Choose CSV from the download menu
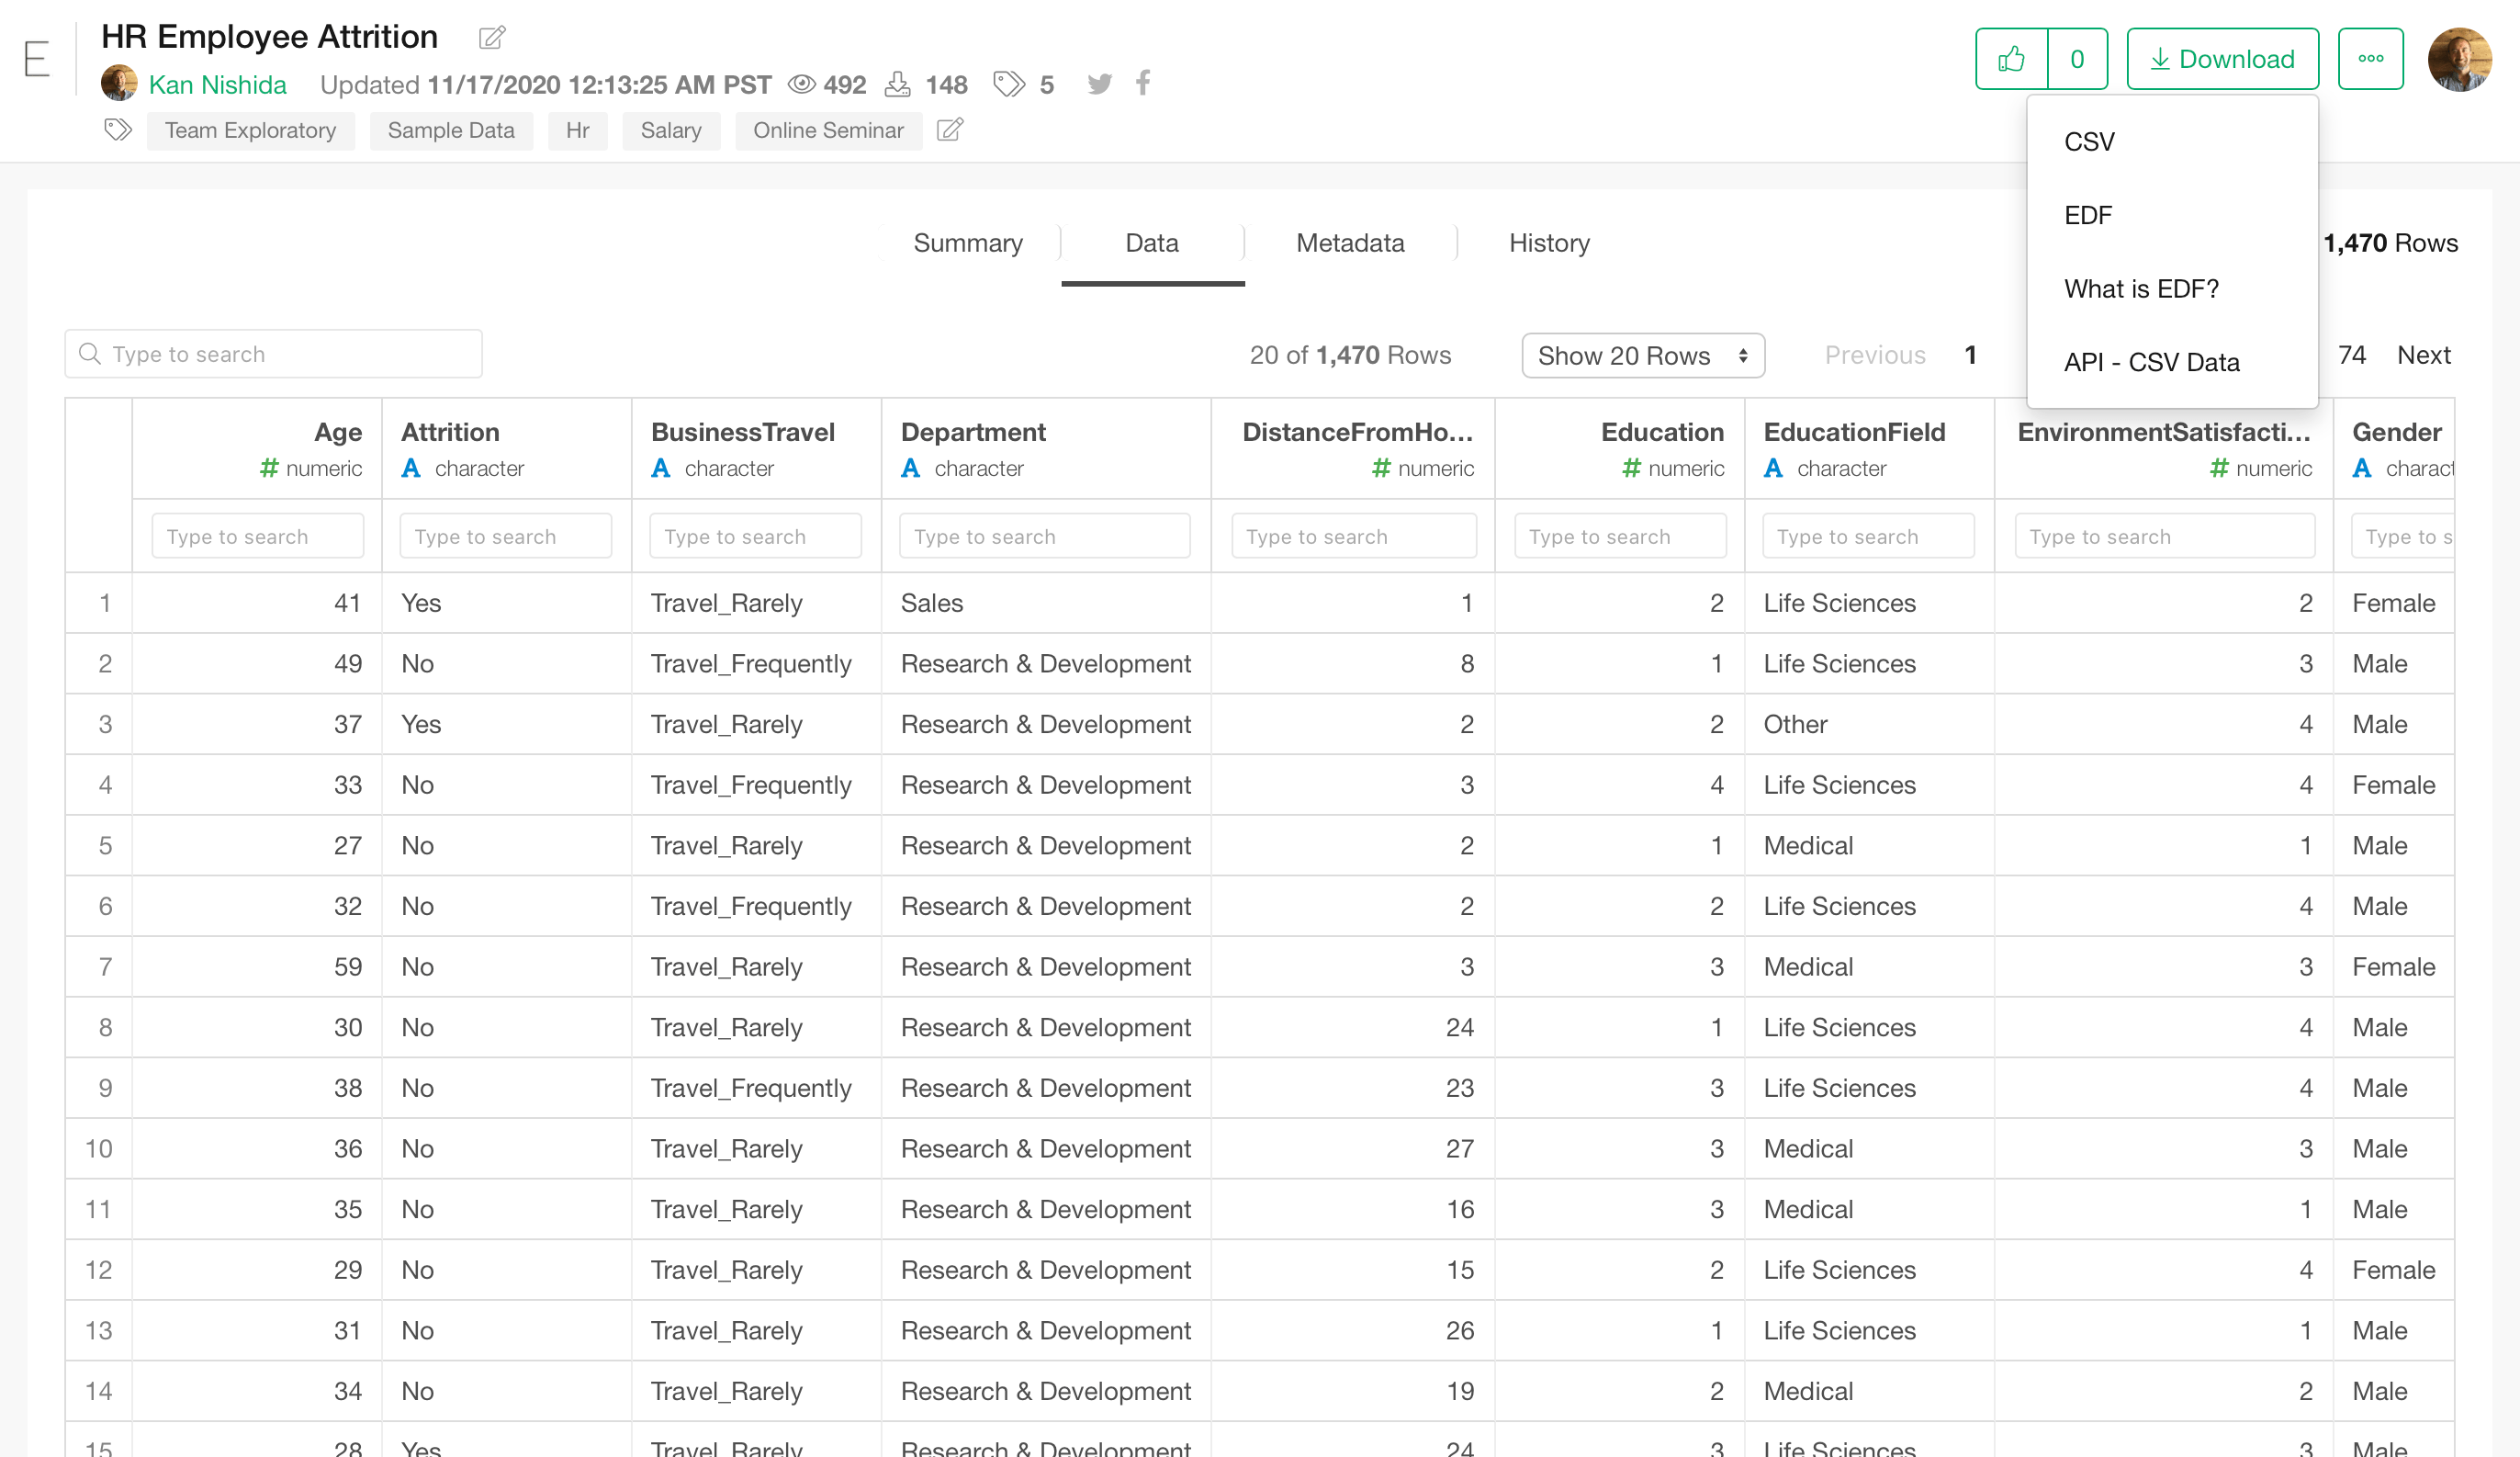Screen dimensions: 2520x1457 (2089, 142)
